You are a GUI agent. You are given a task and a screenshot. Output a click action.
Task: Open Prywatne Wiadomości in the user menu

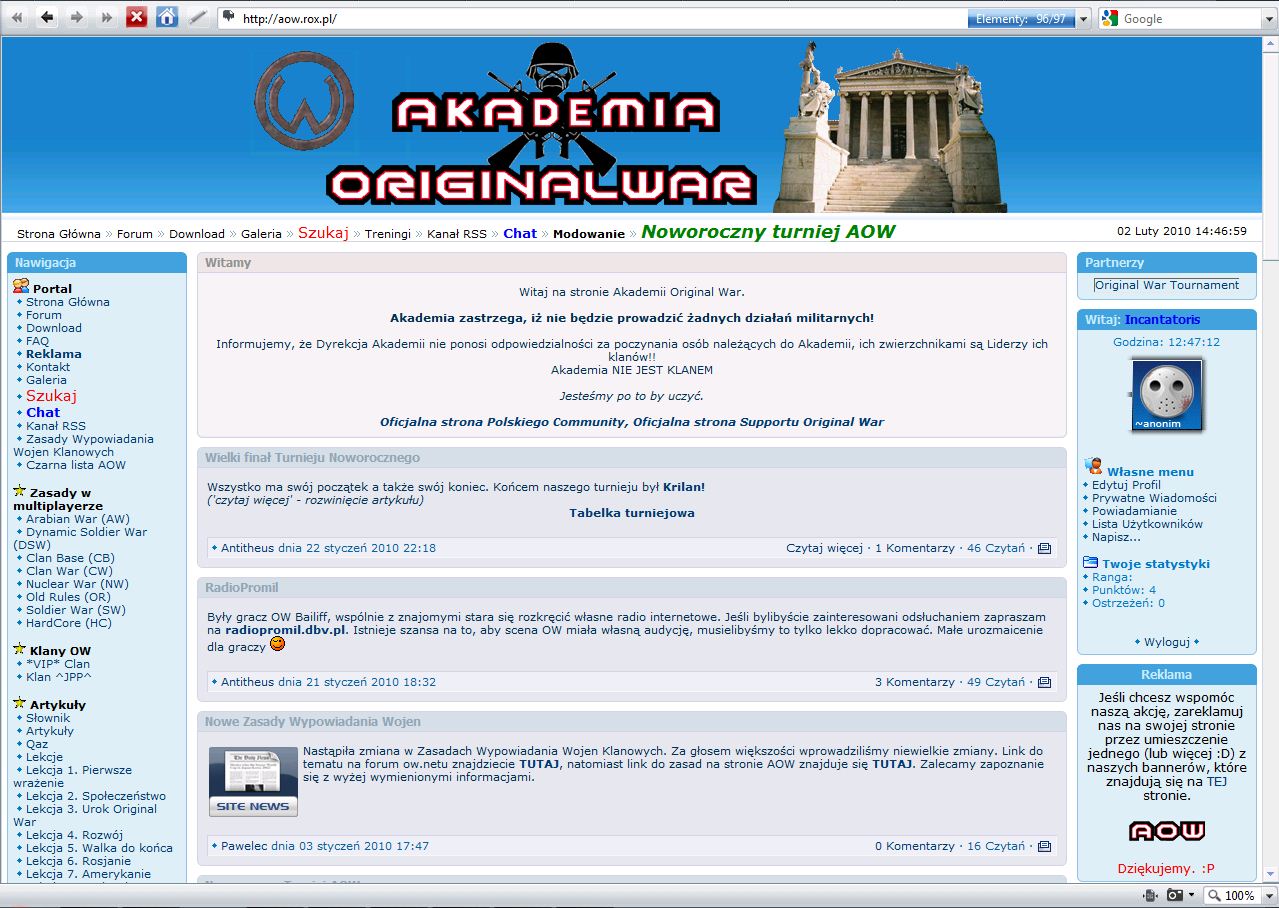1154,497
